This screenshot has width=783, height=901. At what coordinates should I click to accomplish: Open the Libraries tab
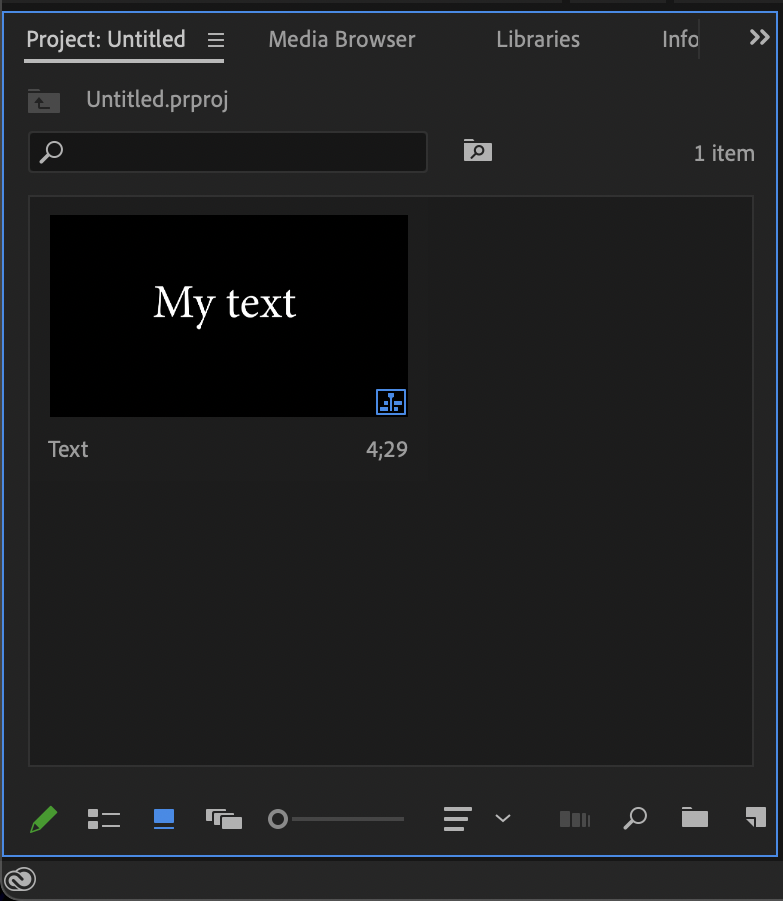point(537,39)
